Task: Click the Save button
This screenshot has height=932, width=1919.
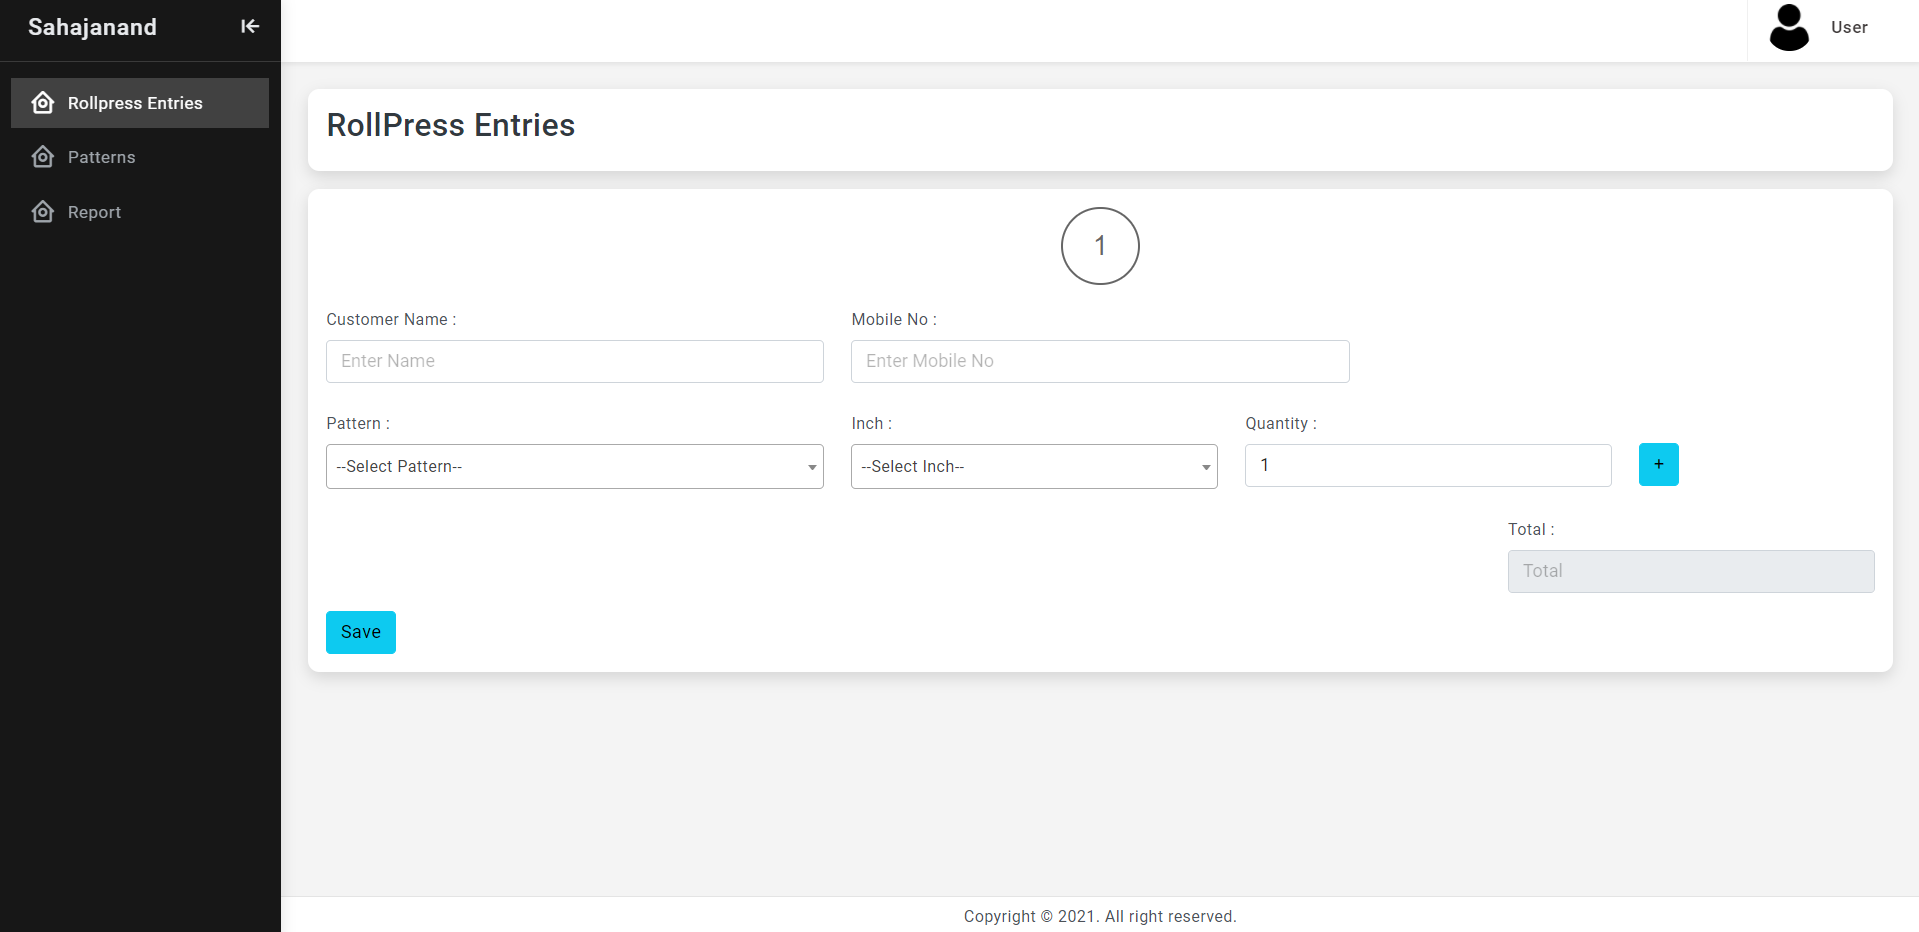Action: pos(361,632)
